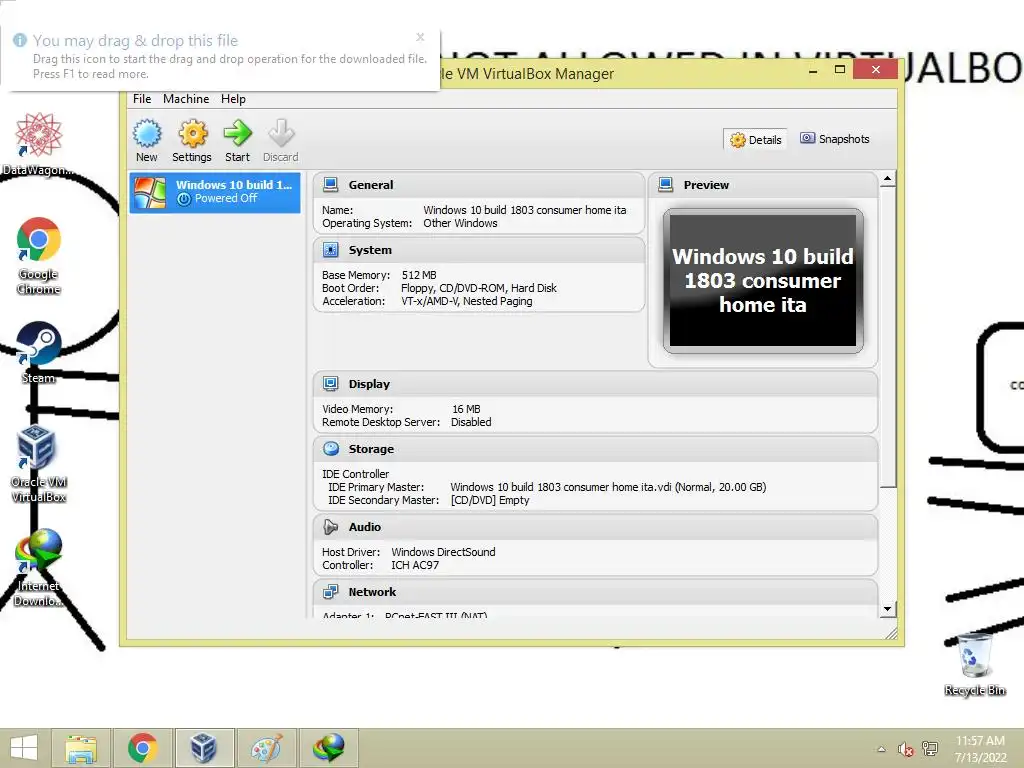The height and width of the screenshot is (768, 1024).
Task: Select the Steam desktop shortcut
Action: (39, 353)
